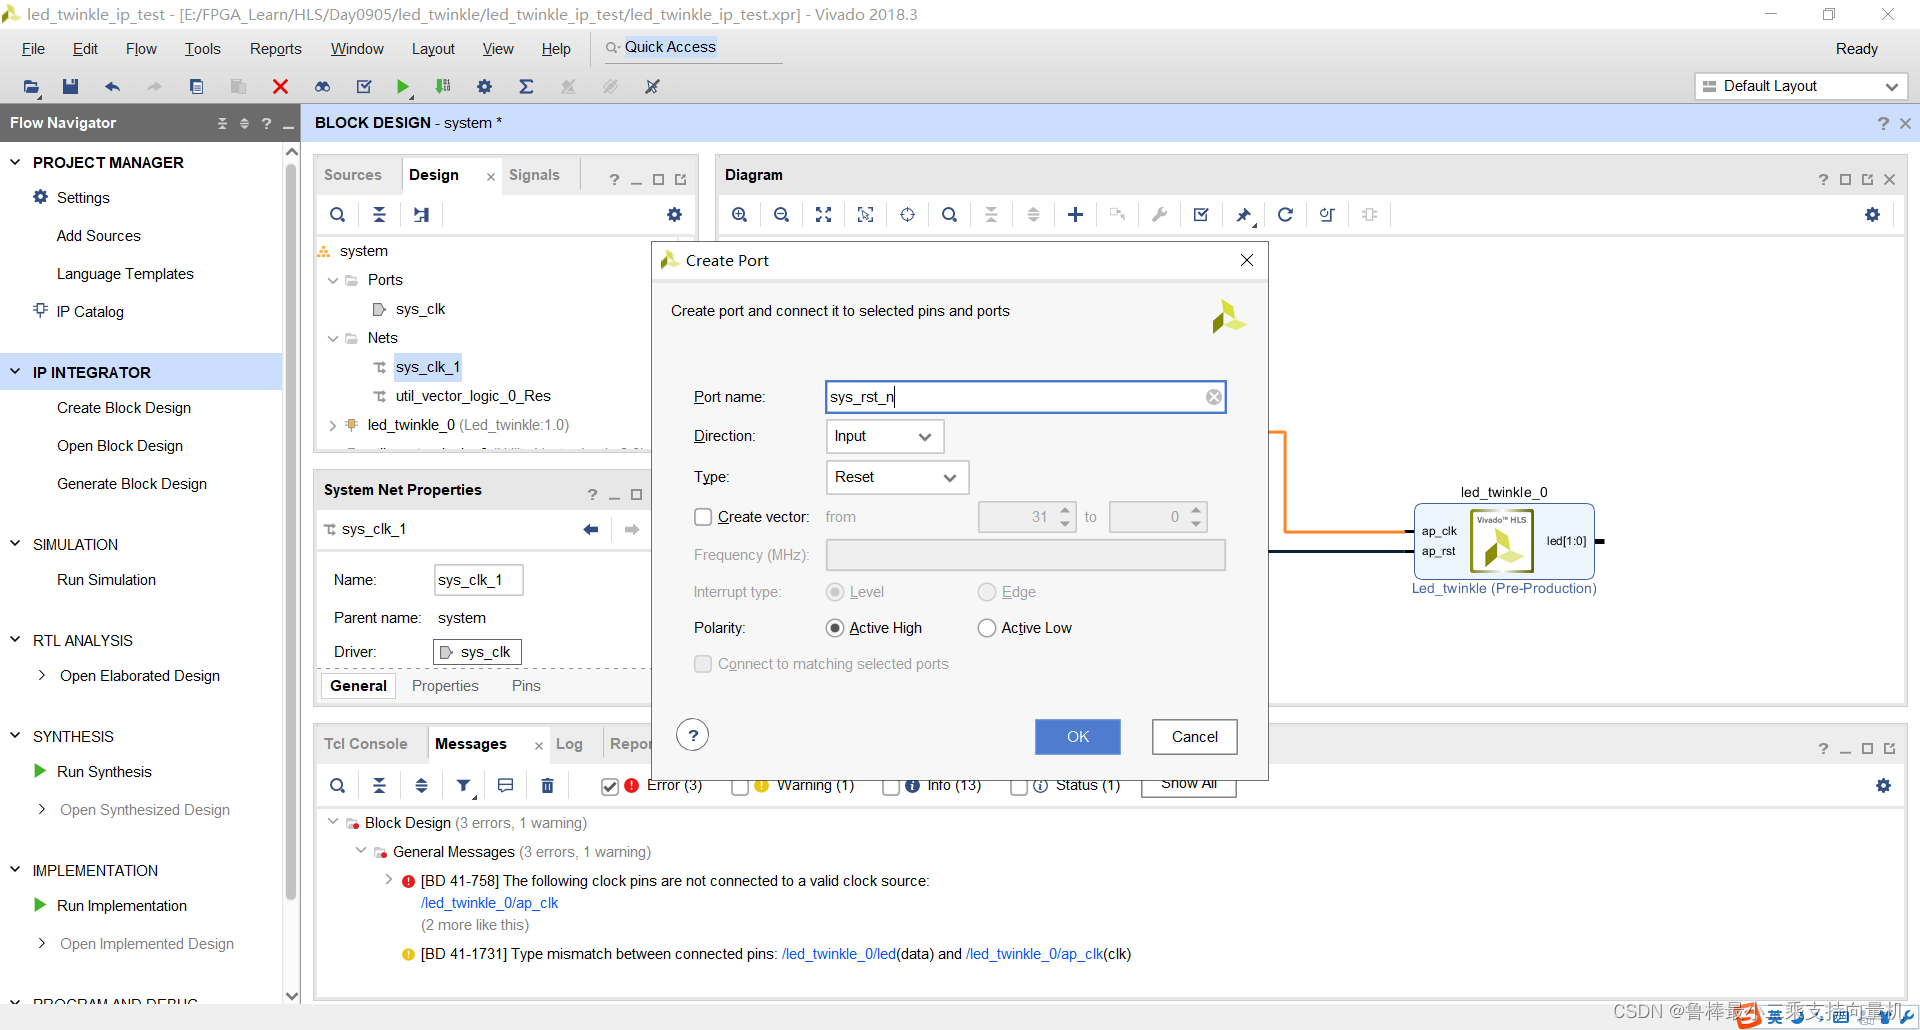Viewport: 1920px width, 1030px height.
Task: Close the Create Port dialog
Action: (x=1246, y=260)
